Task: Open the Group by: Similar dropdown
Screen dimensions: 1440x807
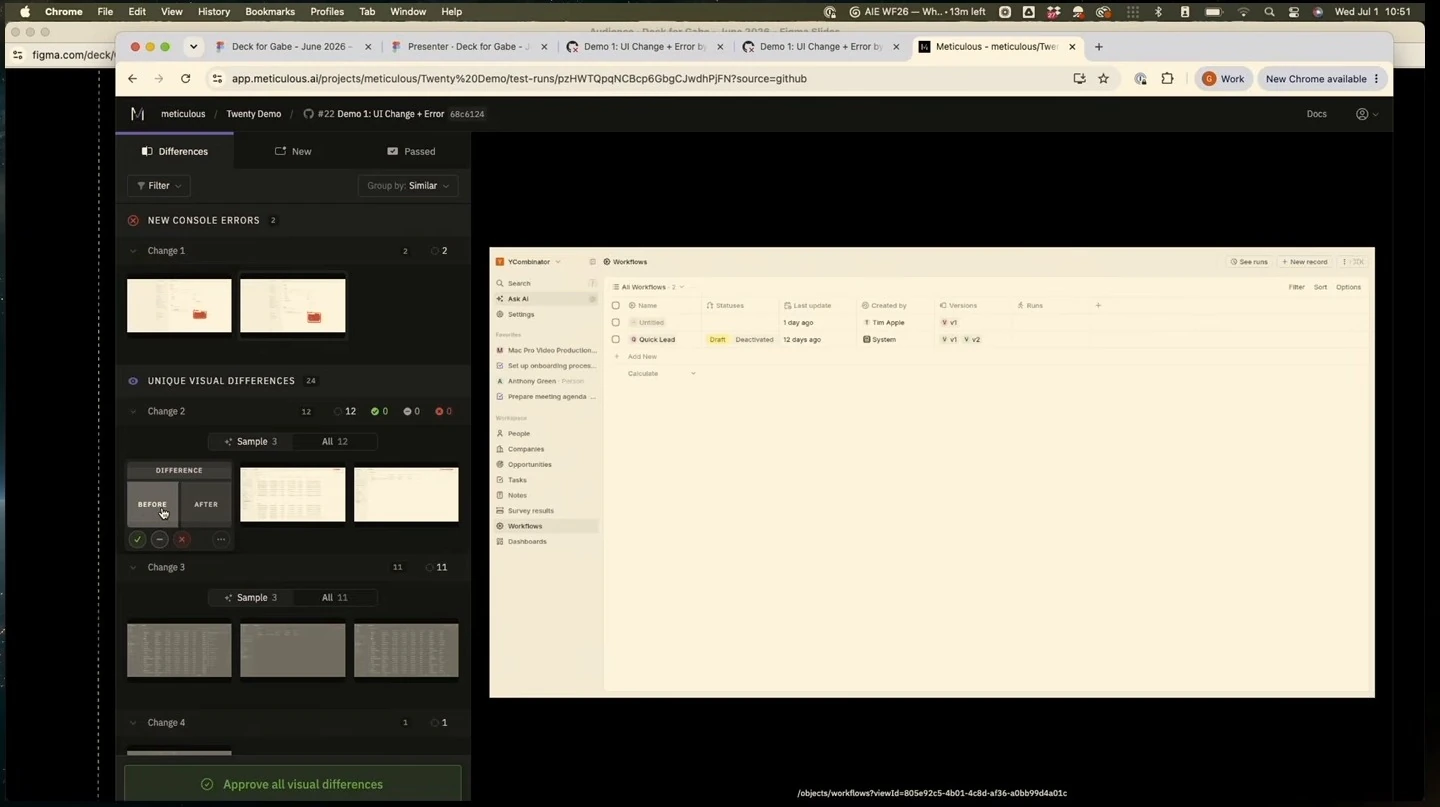Action: (x=408, y=185)
